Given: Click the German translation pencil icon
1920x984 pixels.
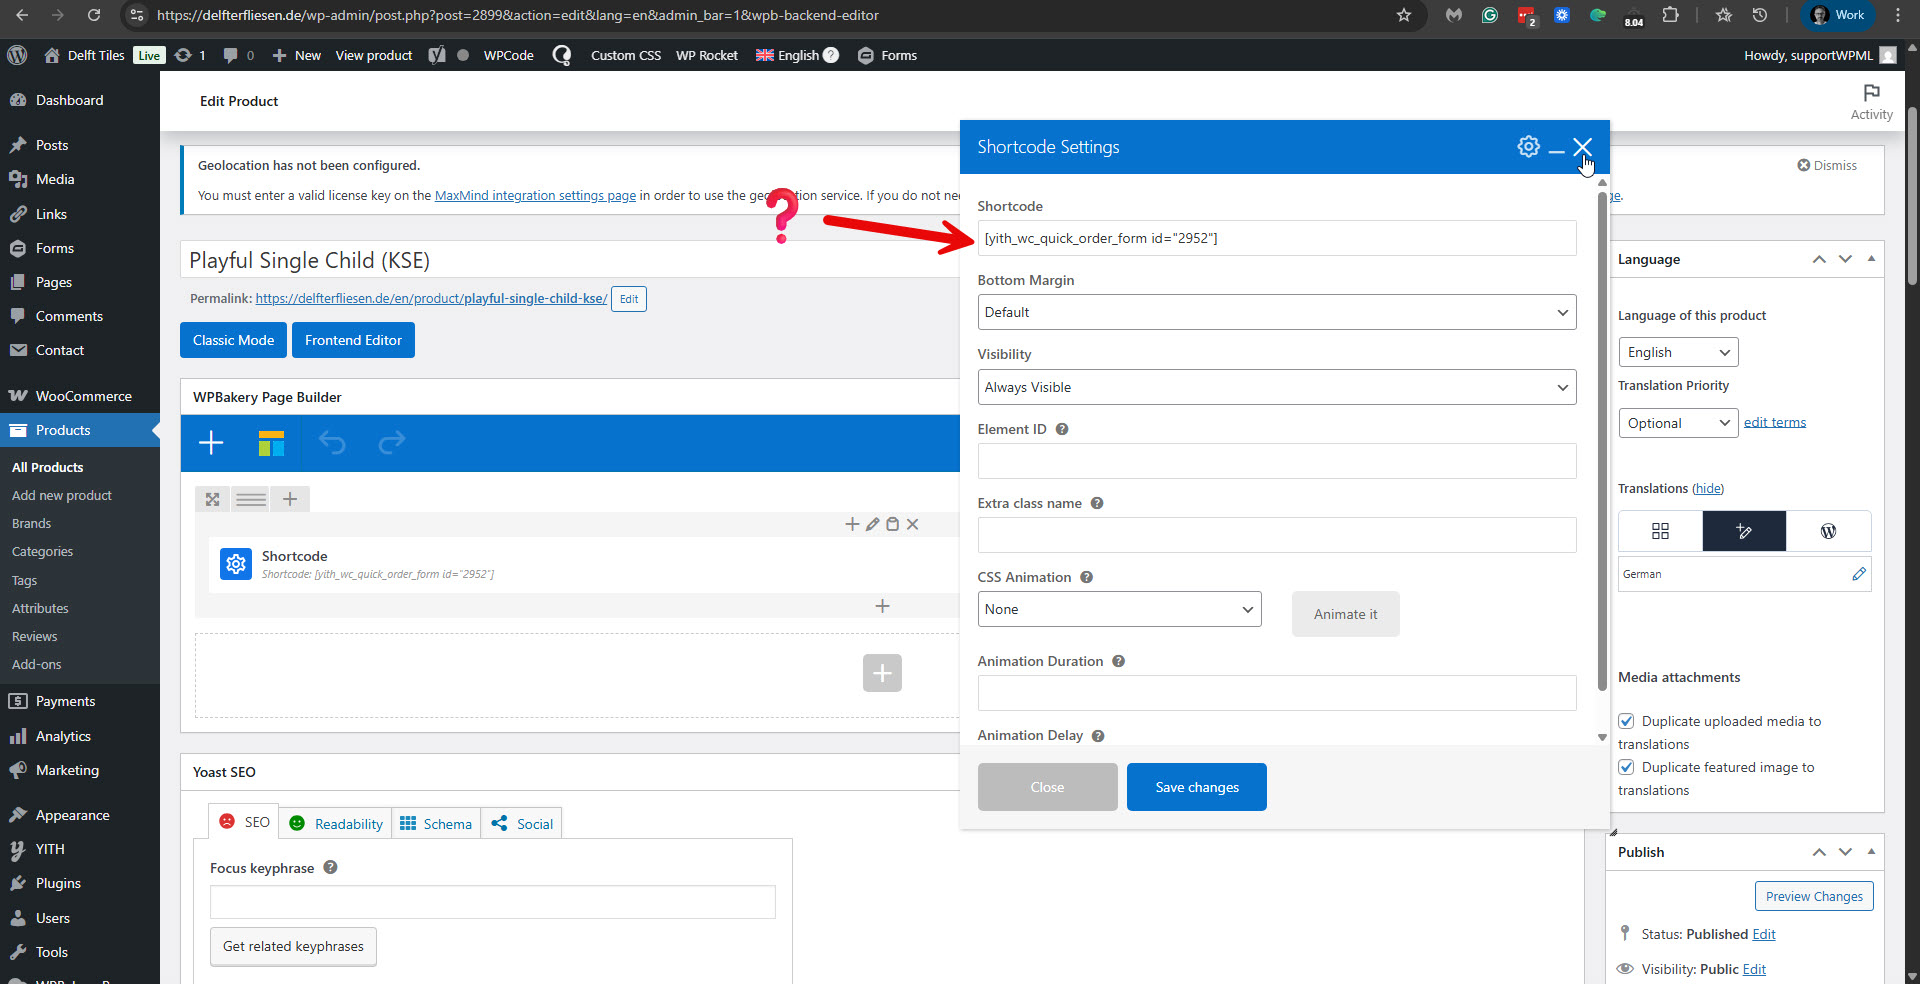Looking at the screenshot, I should pyautogui.click(x=1858, y=574).
